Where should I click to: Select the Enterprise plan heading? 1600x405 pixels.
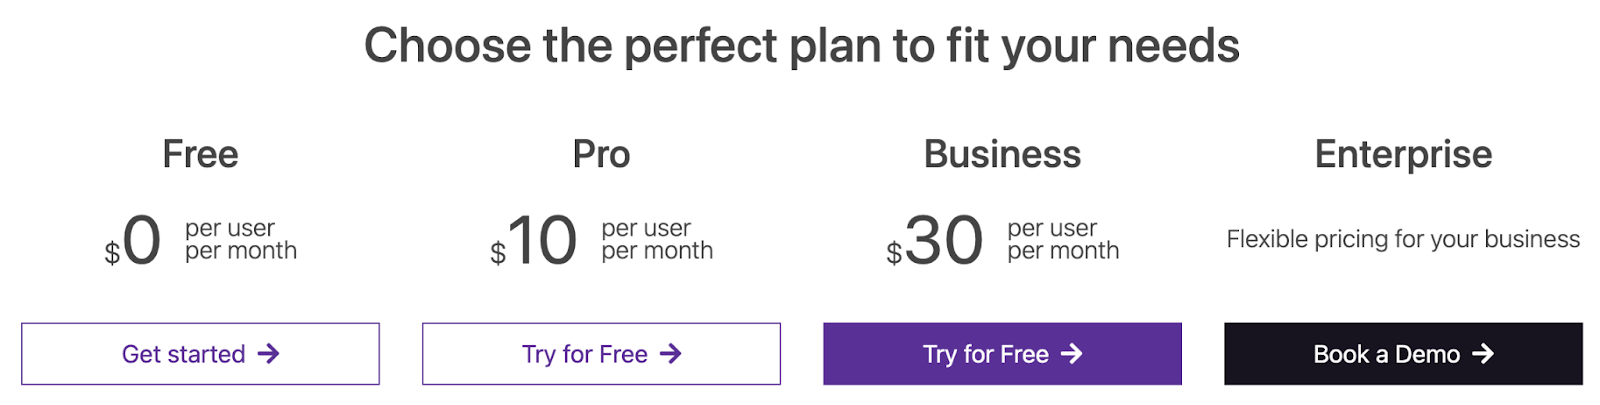pyautogui.click(x=1403, y=156)
